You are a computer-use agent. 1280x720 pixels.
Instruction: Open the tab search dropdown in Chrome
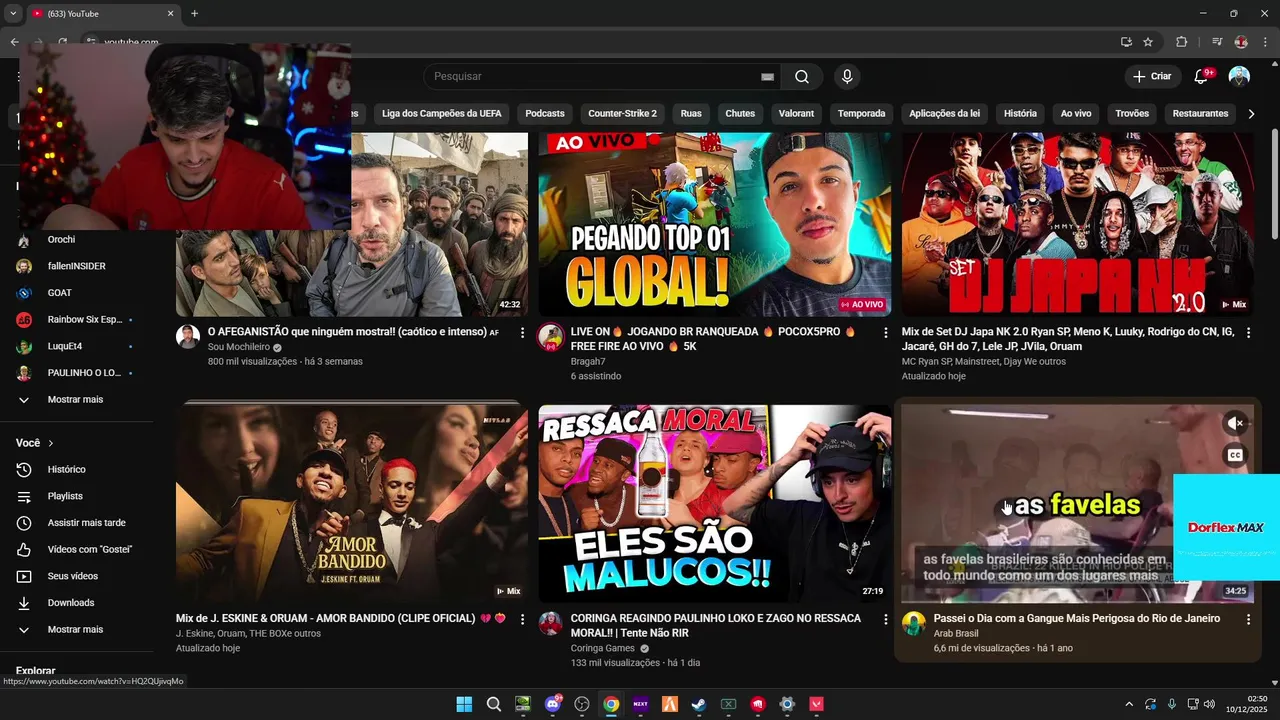pyautogui.click(x=13, y=14)
